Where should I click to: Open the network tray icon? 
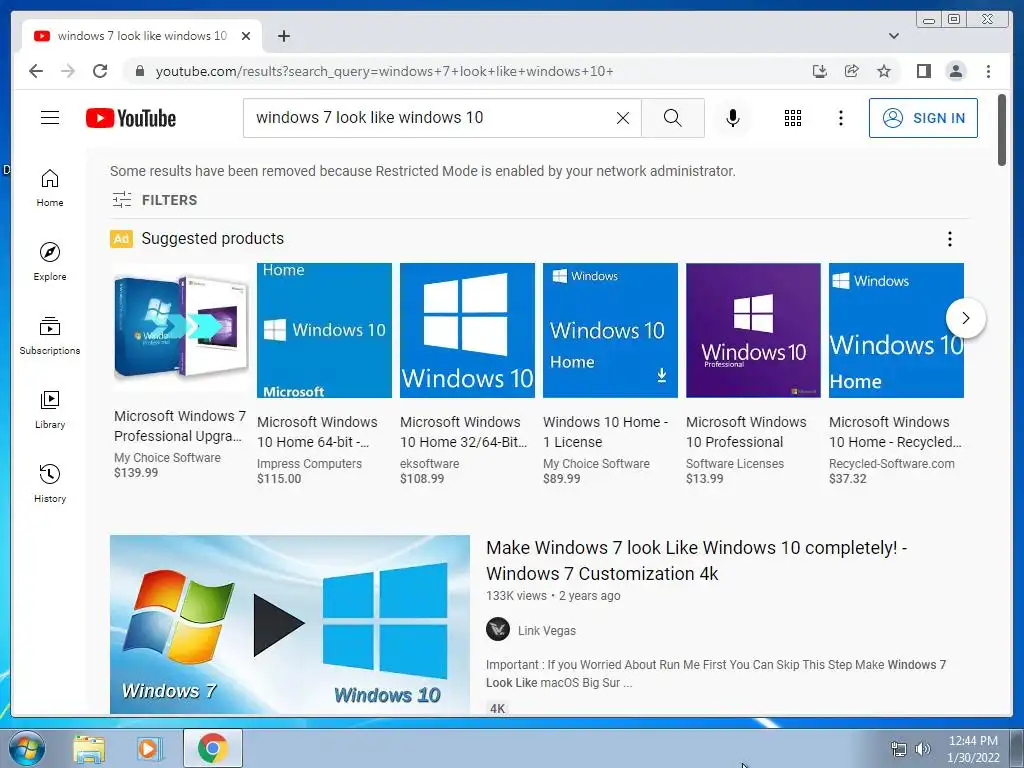pyautogui.click(x=899, y=749)
